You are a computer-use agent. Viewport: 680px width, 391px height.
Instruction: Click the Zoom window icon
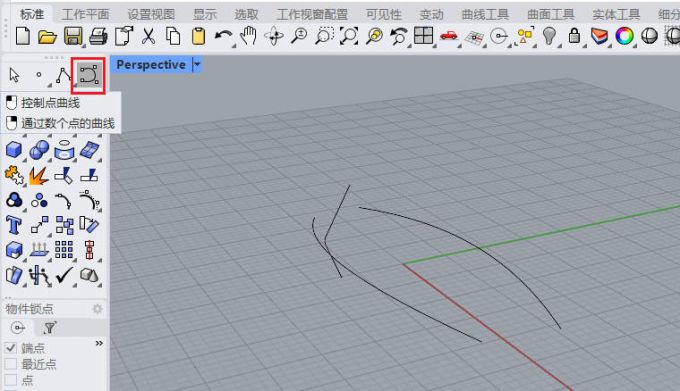[324, 36]
